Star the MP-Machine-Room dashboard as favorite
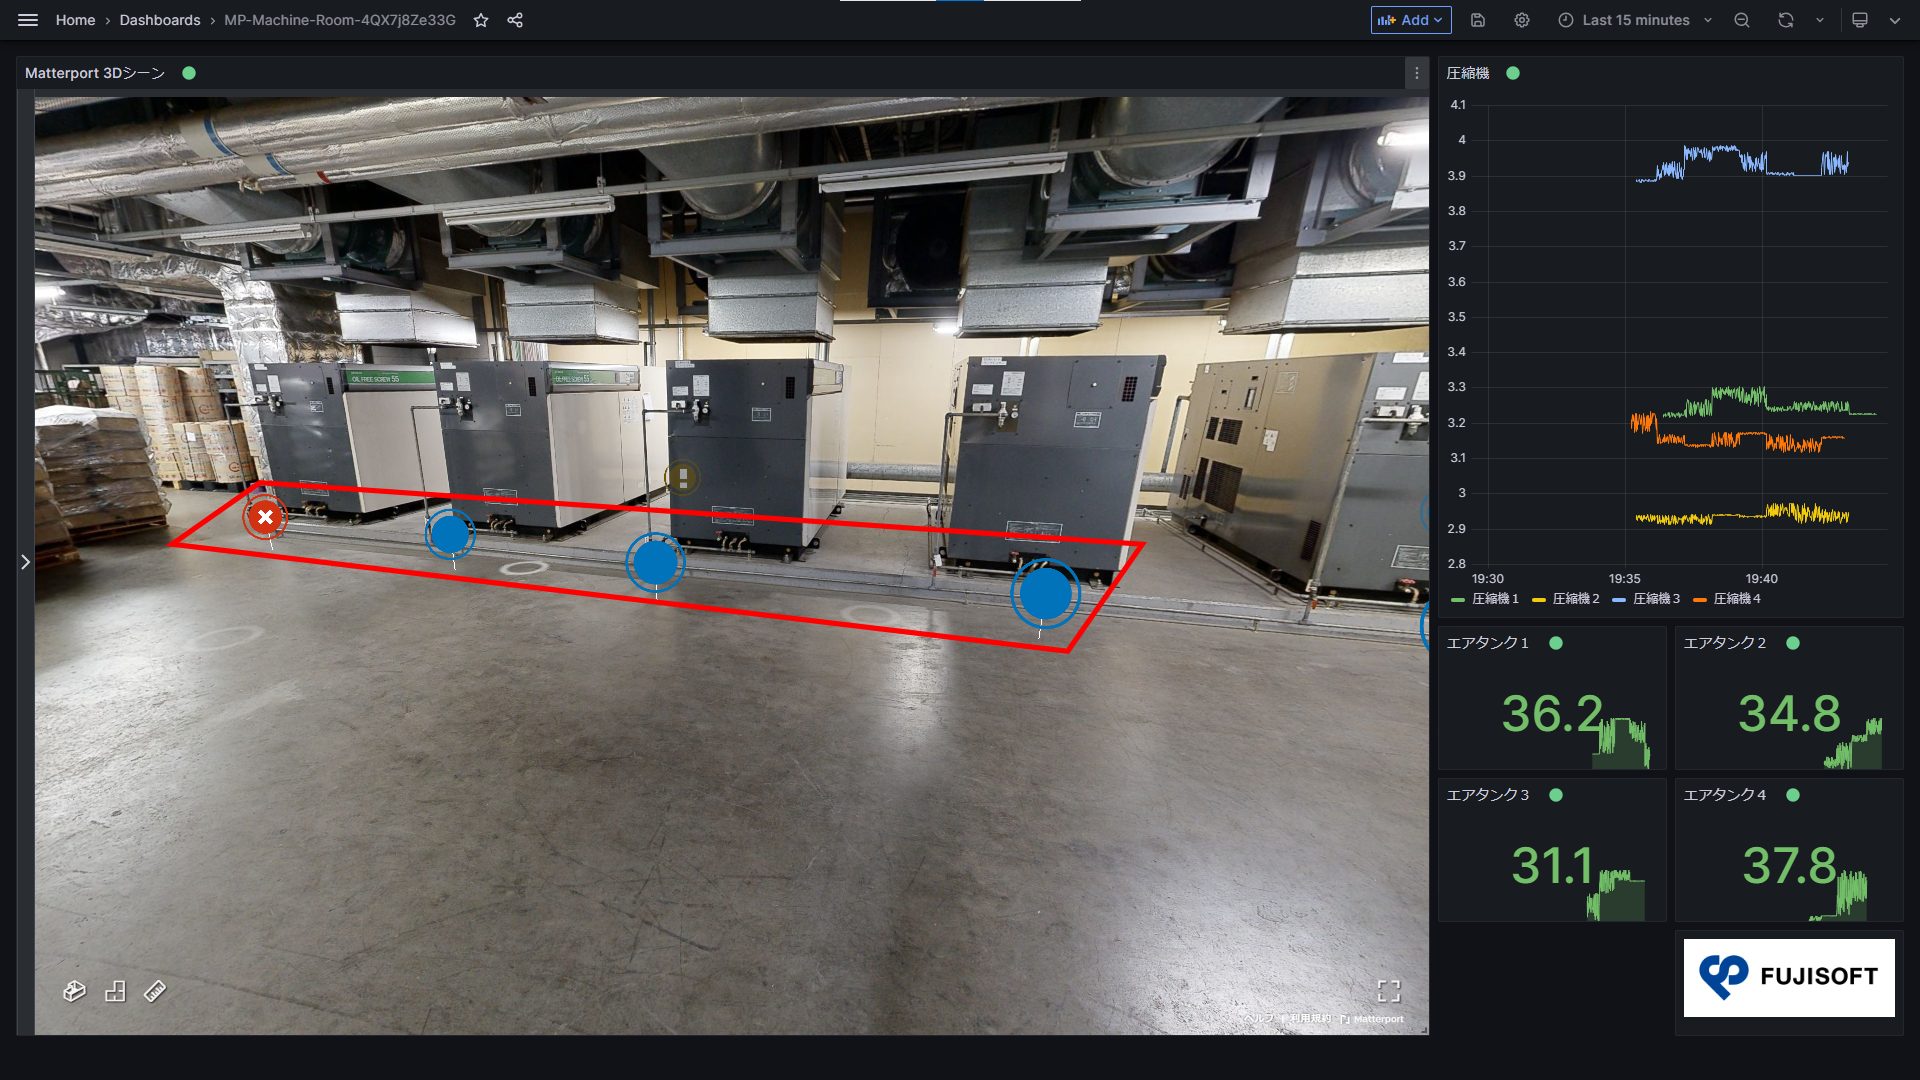Screen dimensions: 1920x1080 click(481, 19)
